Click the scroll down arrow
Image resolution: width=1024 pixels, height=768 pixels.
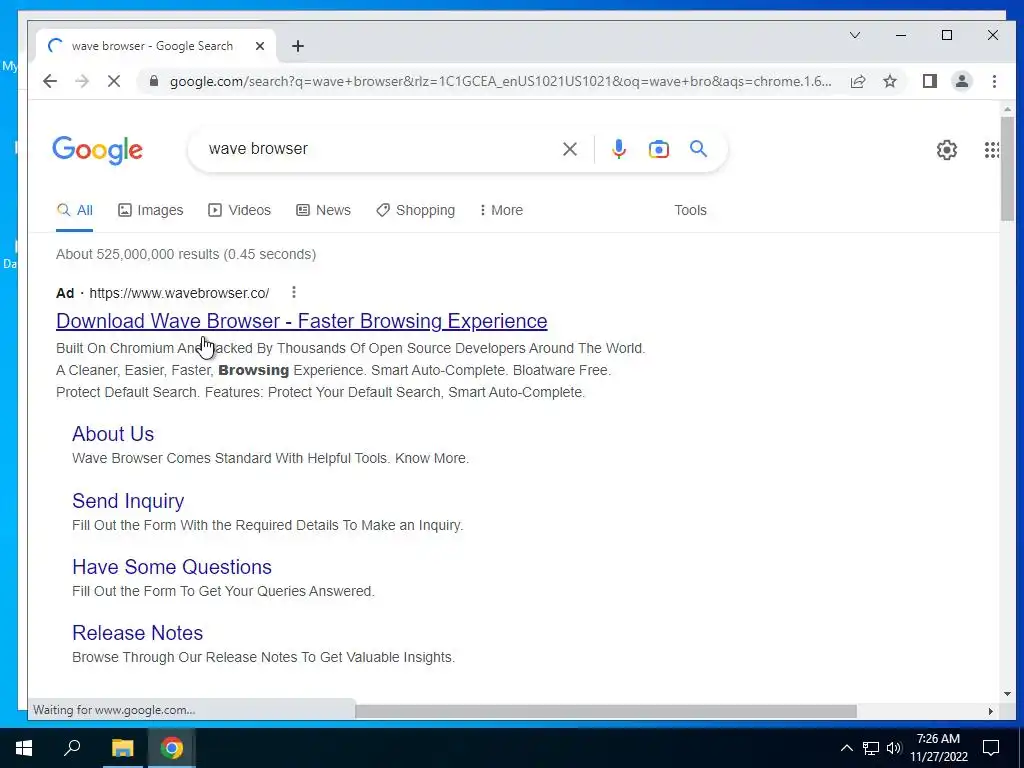(1007, 694)
